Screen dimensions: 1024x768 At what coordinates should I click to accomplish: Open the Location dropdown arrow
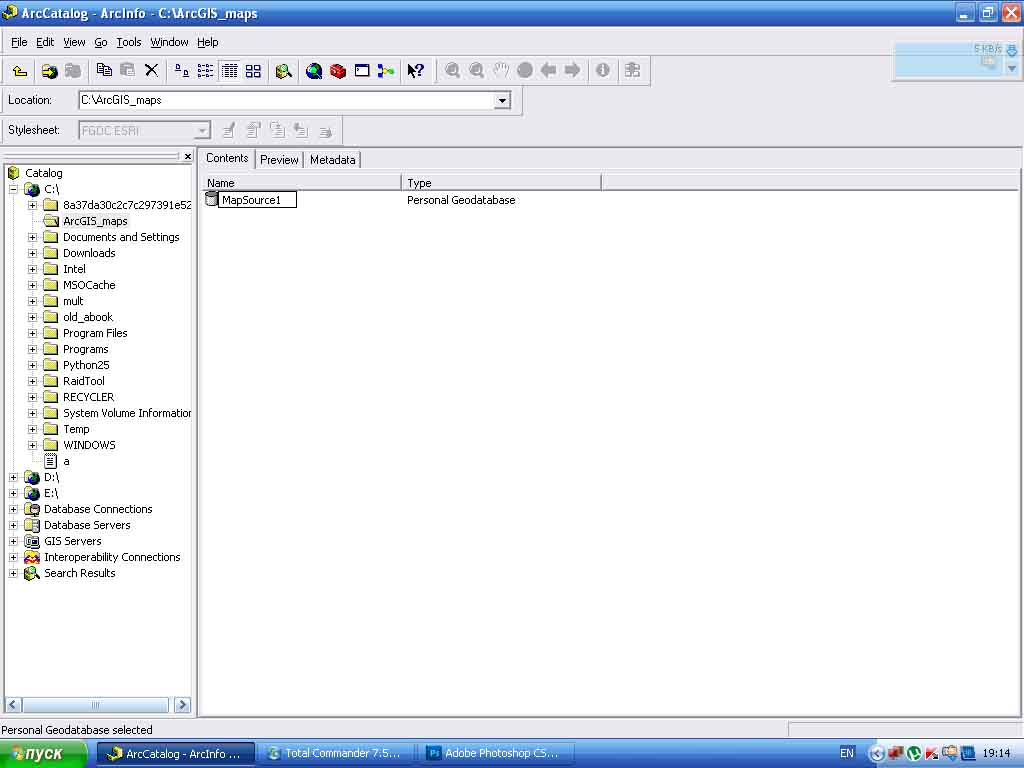[x=502, y=101]
